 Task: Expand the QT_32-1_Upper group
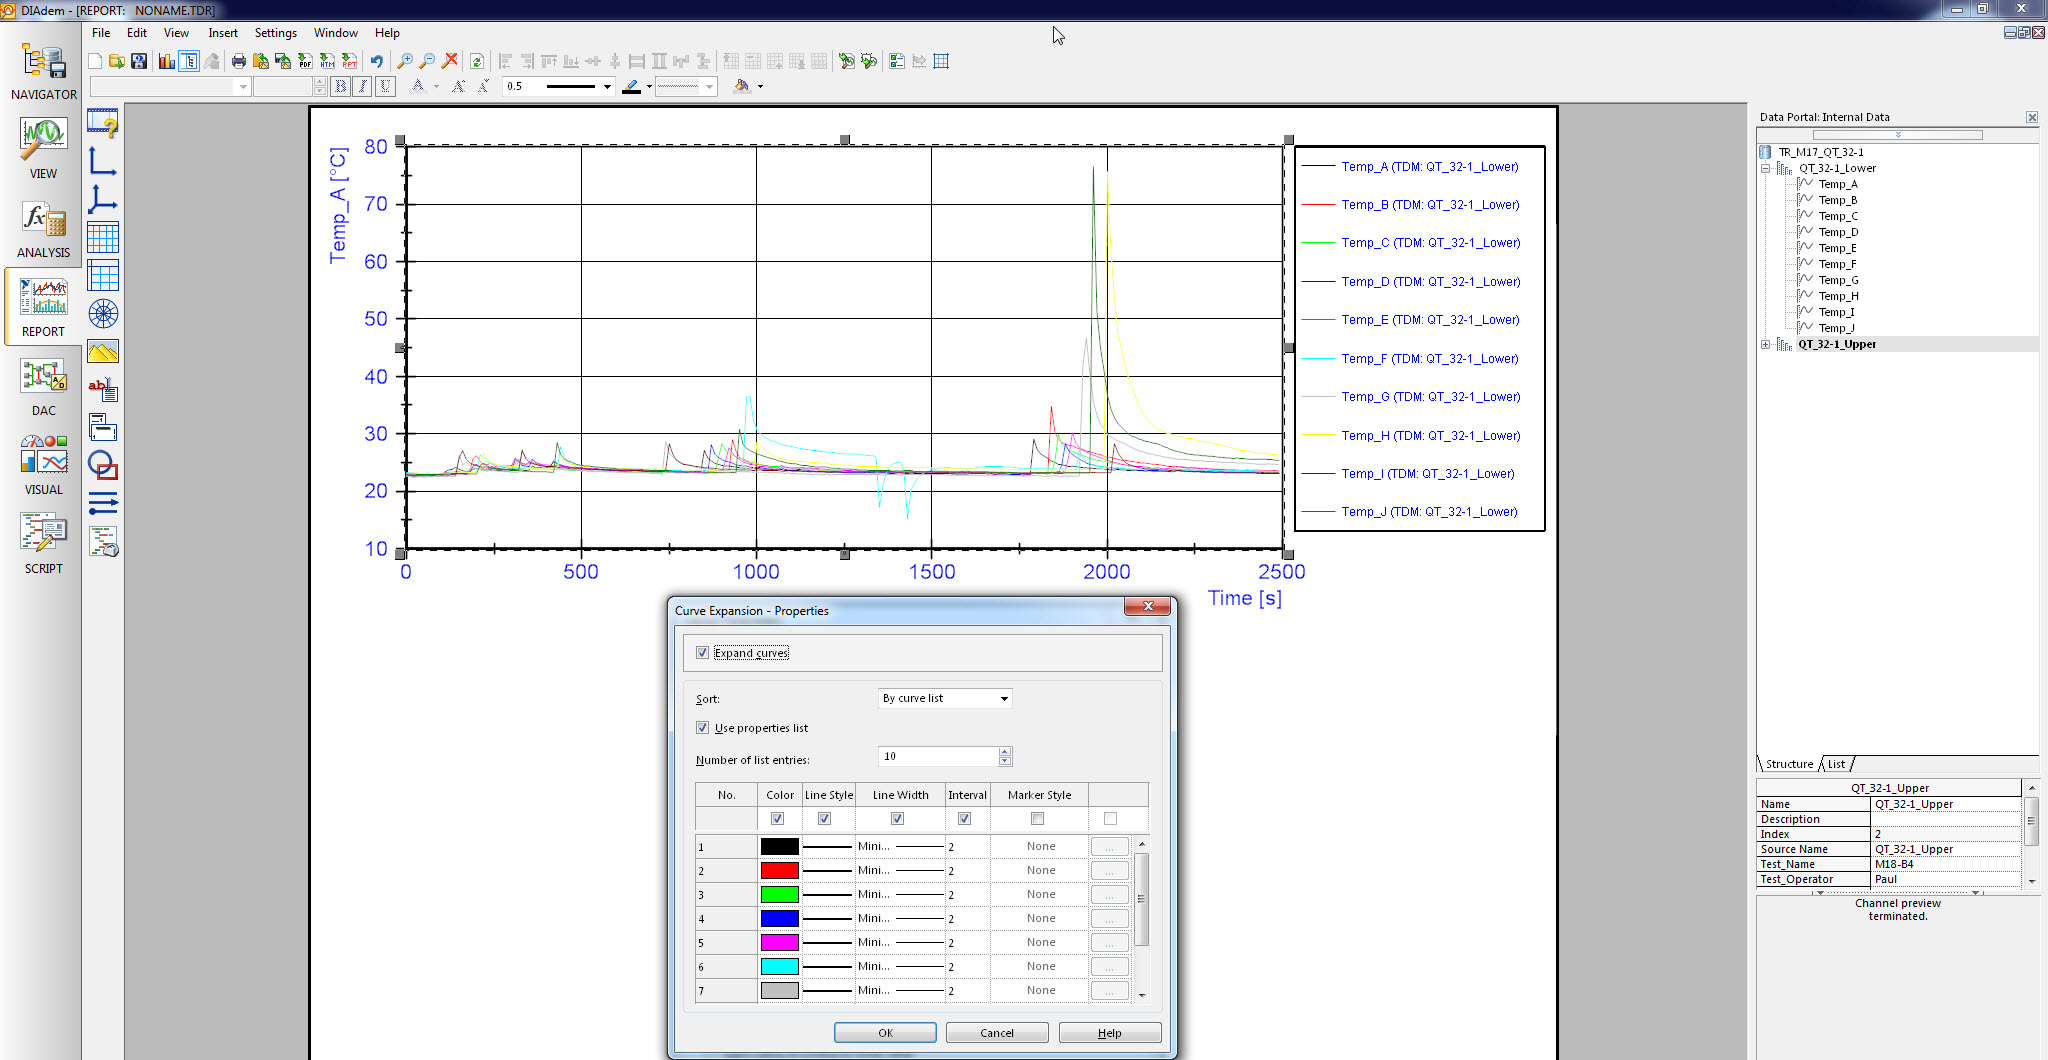pyautogui.click(x=1766, y=344)
